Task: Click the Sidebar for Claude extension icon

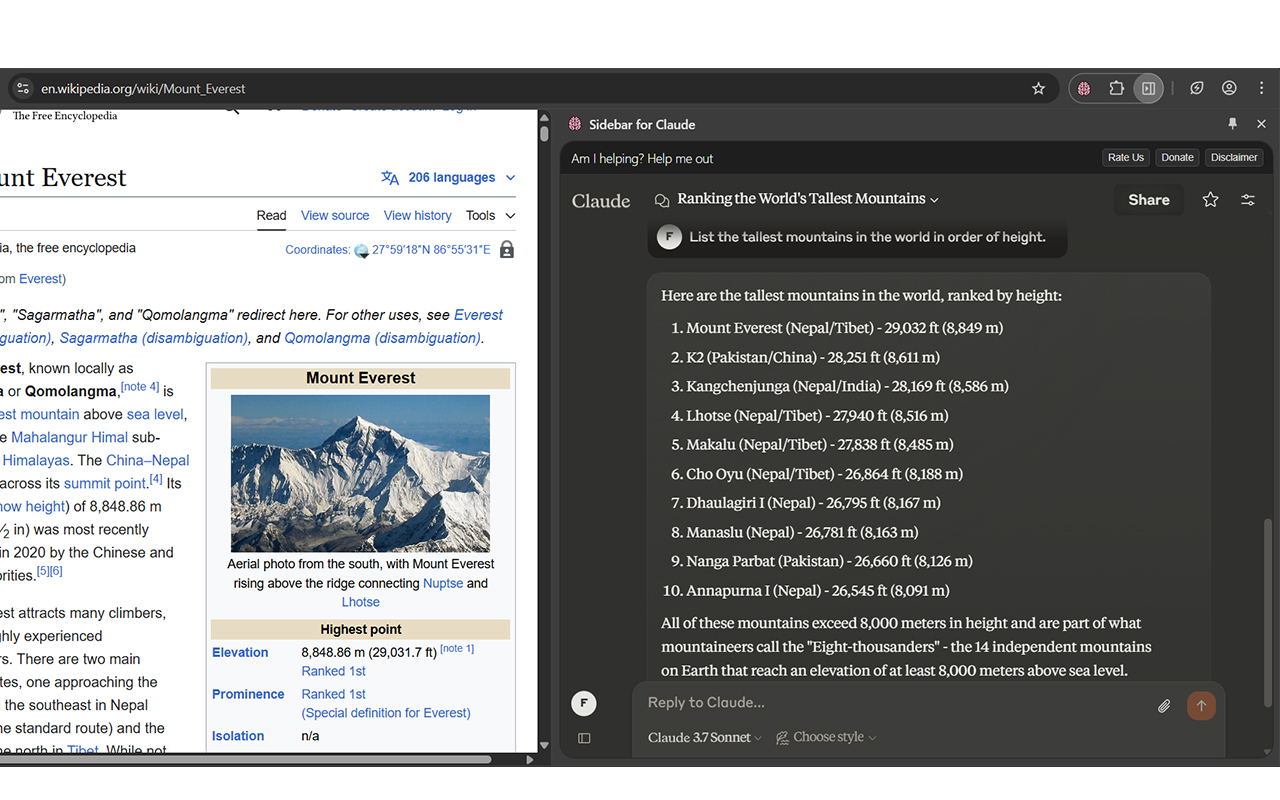Action: [x=1084, y=88]
